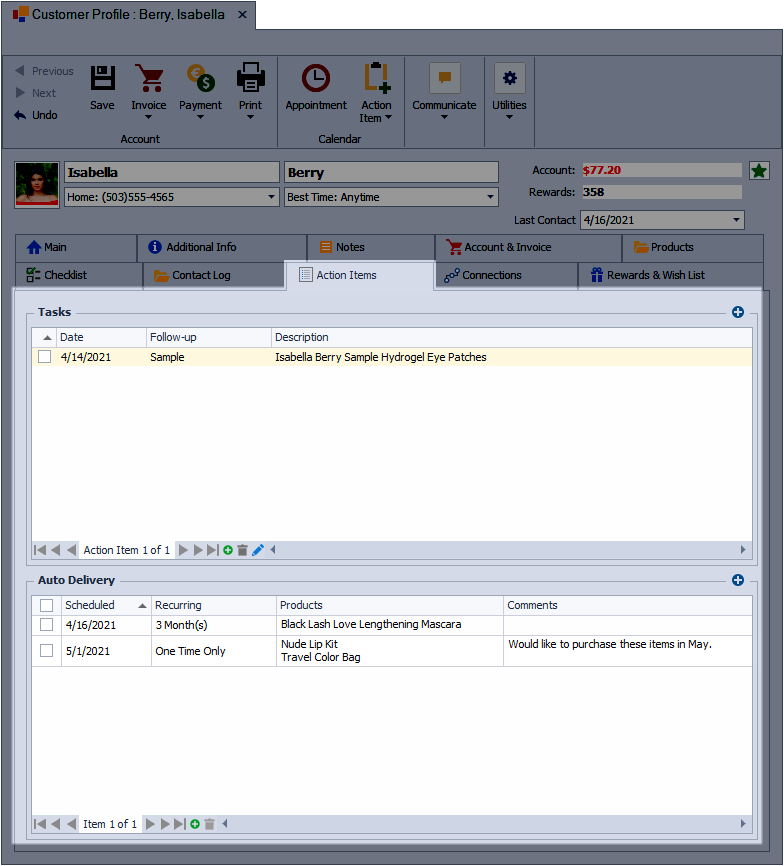The image size is (784, 866).
Task: Click the Print printer icon
Action: (250, 79)
